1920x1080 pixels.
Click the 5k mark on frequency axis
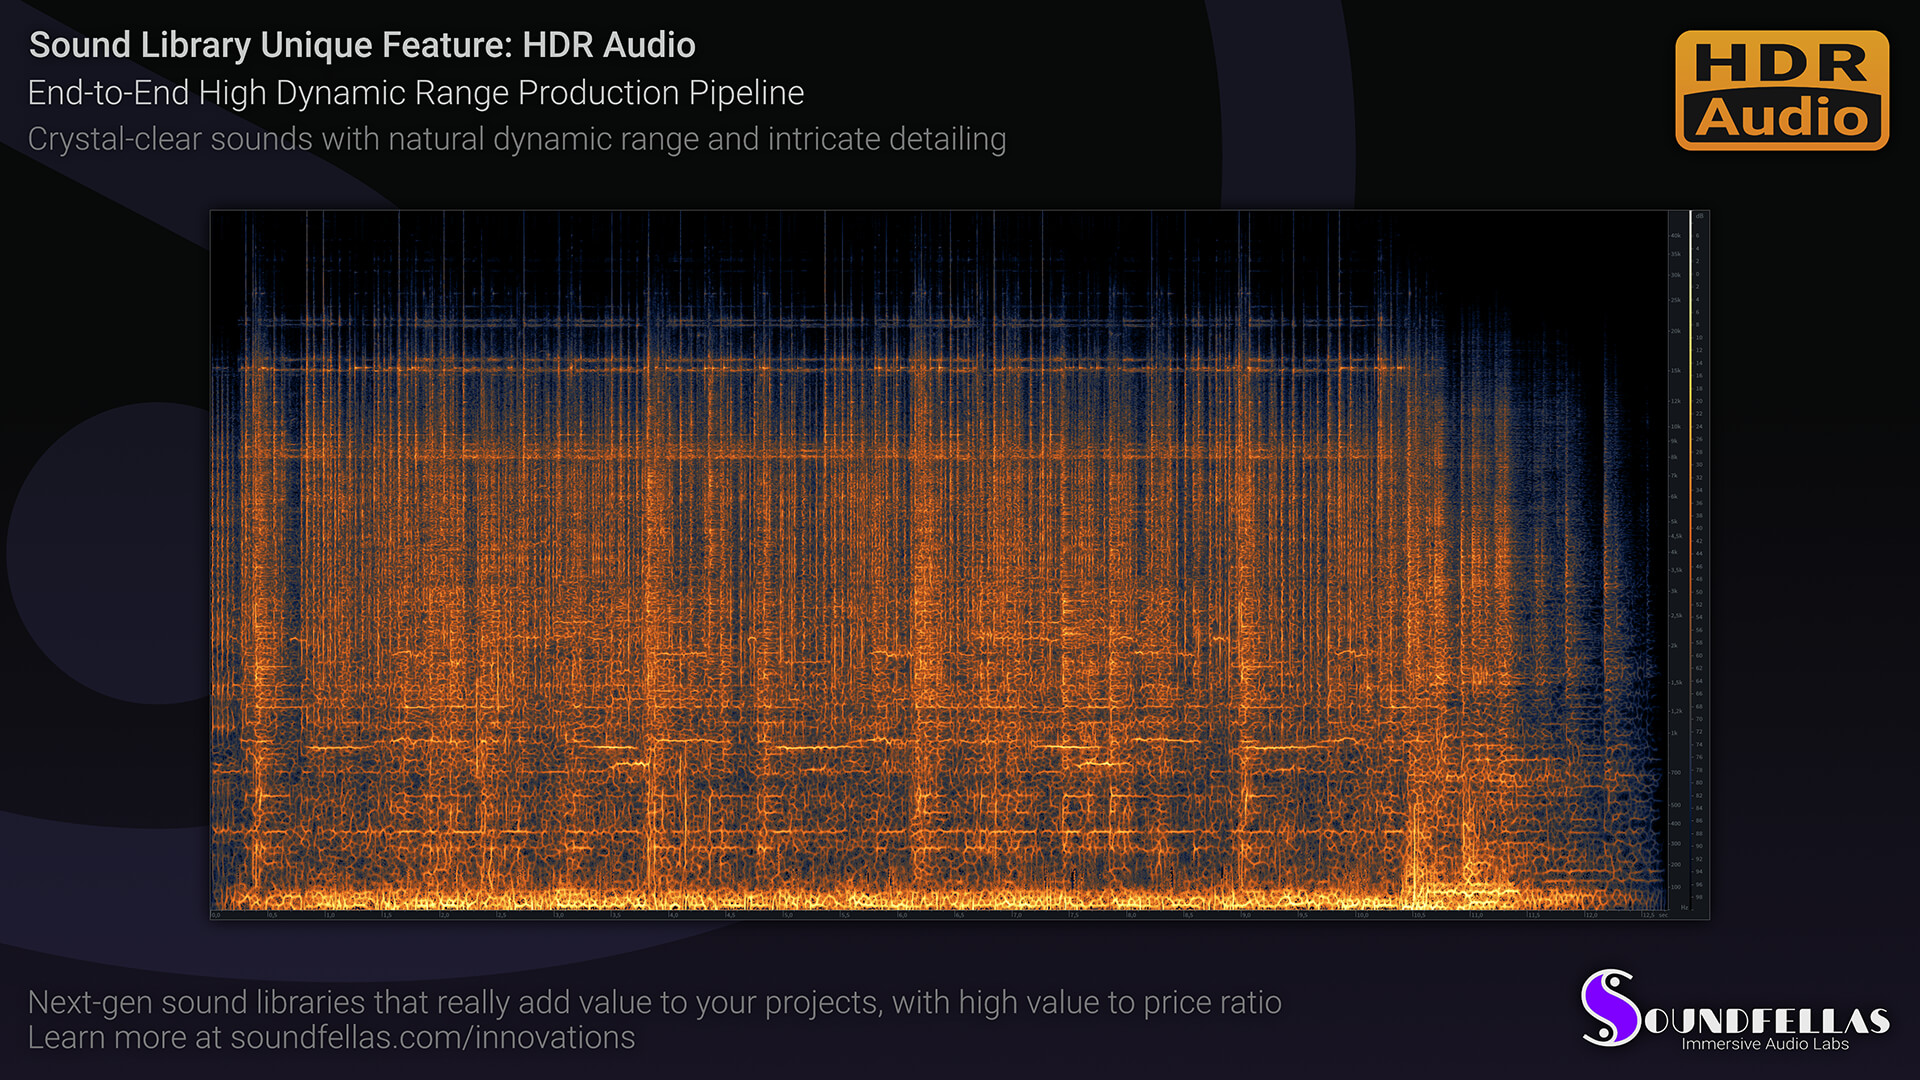(1674, 522)
